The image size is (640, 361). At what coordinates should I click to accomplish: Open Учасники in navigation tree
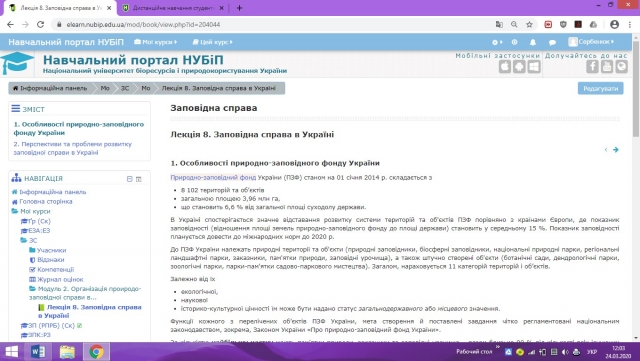(x=51, y=250)
